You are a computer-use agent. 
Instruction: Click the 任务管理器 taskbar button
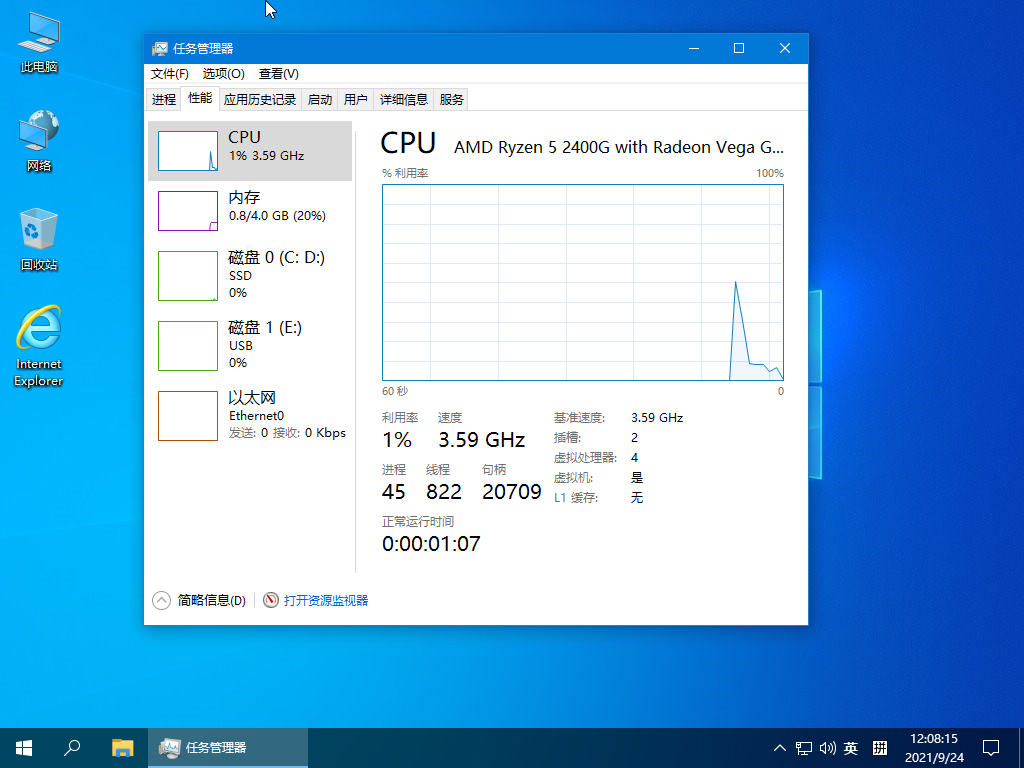(x=228, y=748)
